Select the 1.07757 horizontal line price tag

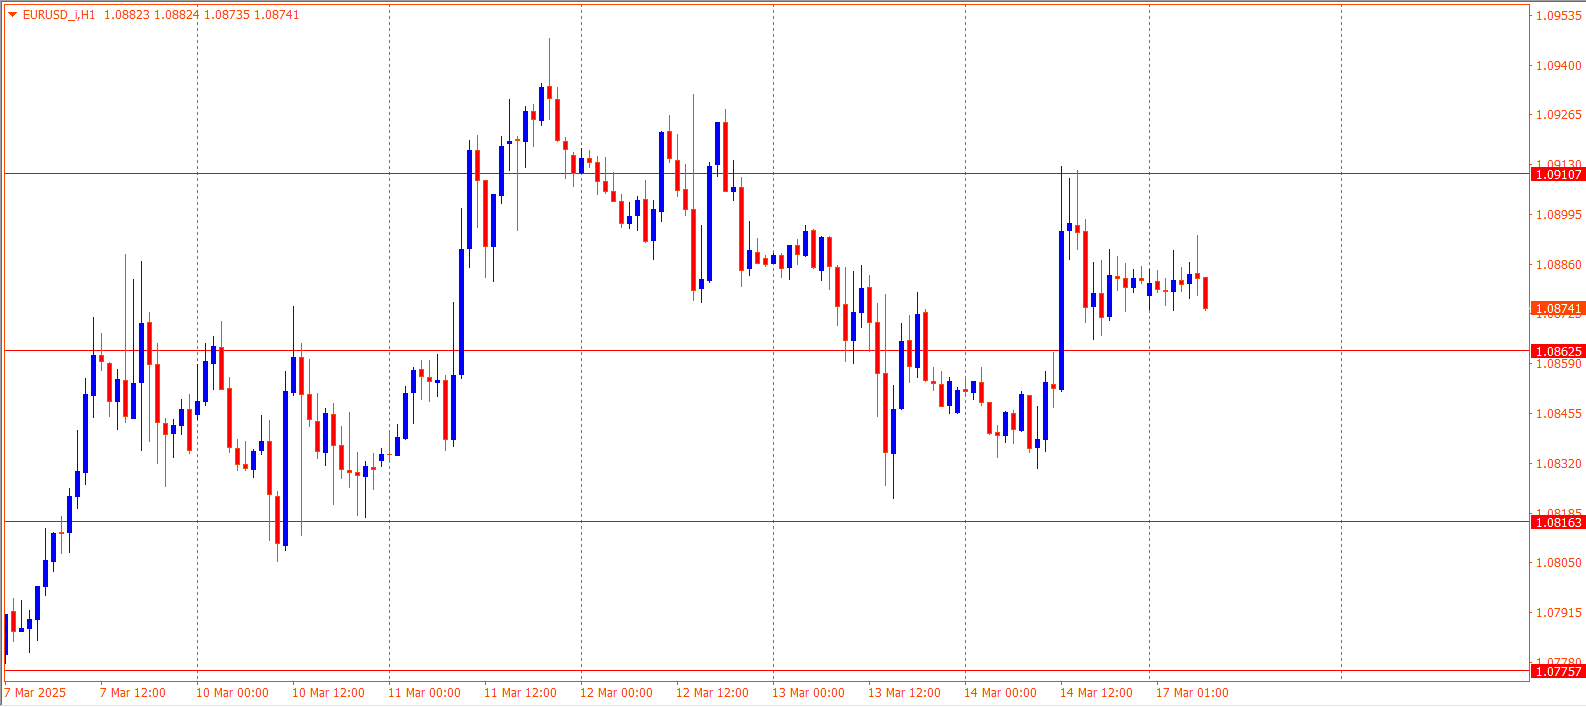(x=1558, y=672)
